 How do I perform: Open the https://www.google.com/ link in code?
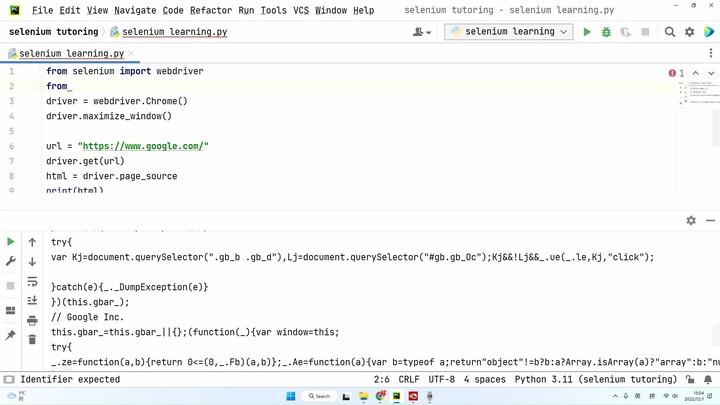click(x=143, y=146)
